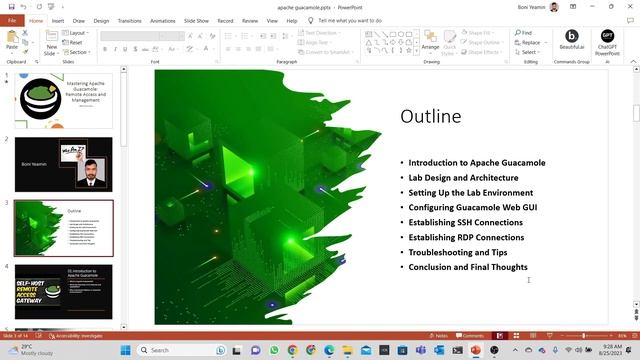Switch to the Slide Show tab

tap(196, 21)
